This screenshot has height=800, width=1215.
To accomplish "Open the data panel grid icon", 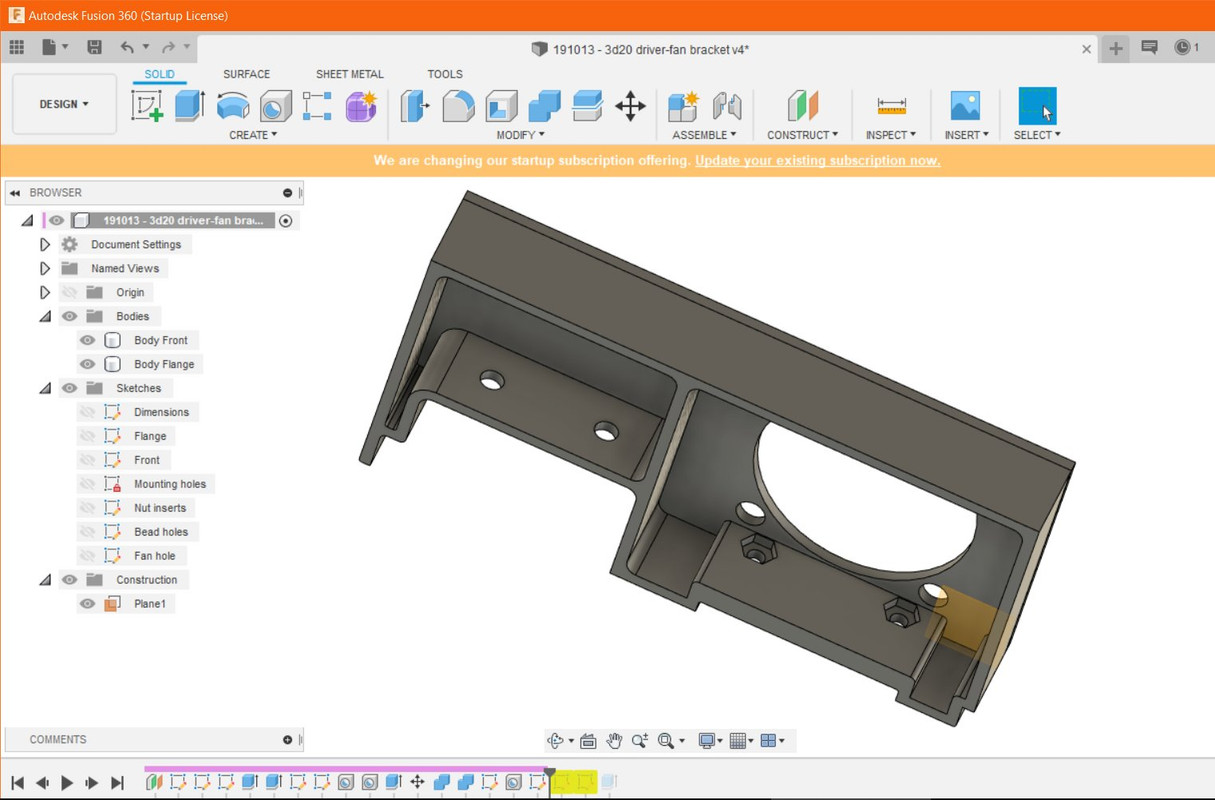I will coord(17,47).
